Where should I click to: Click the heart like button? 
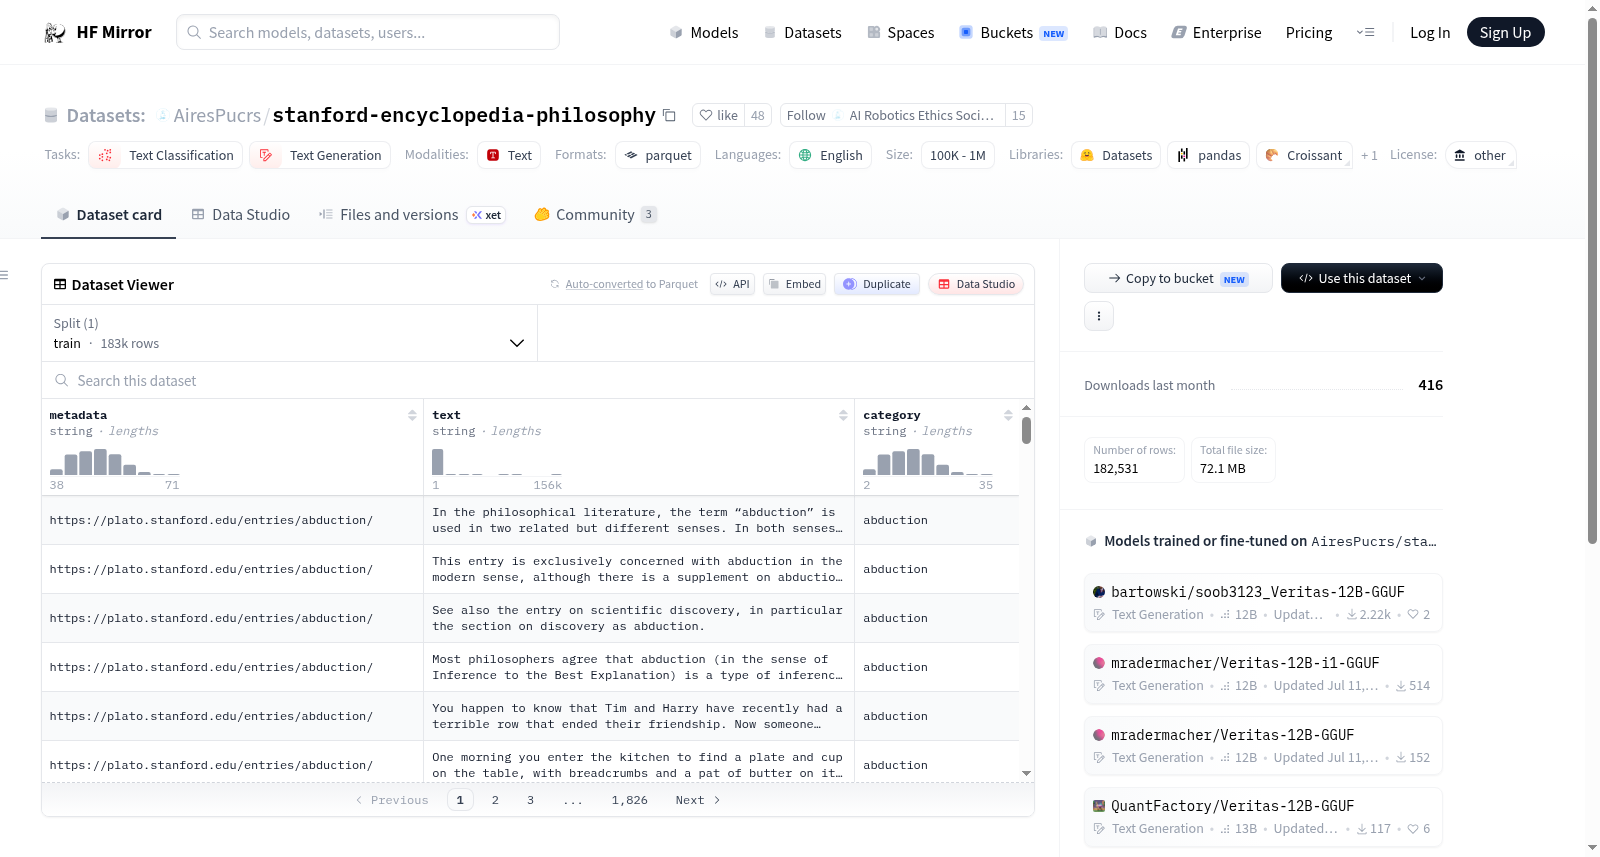pyautogui.click(x=718, y=115)
